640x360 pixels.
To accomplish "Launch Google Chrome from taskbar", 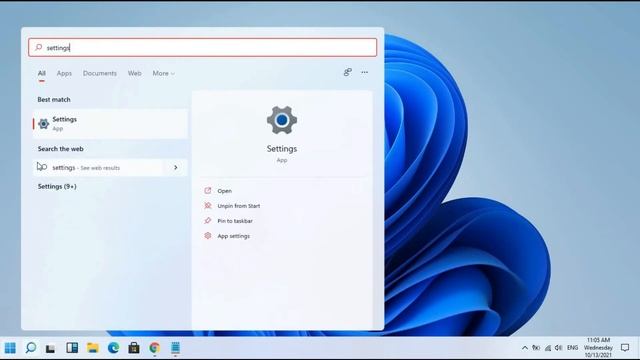I will pos(155,348).
